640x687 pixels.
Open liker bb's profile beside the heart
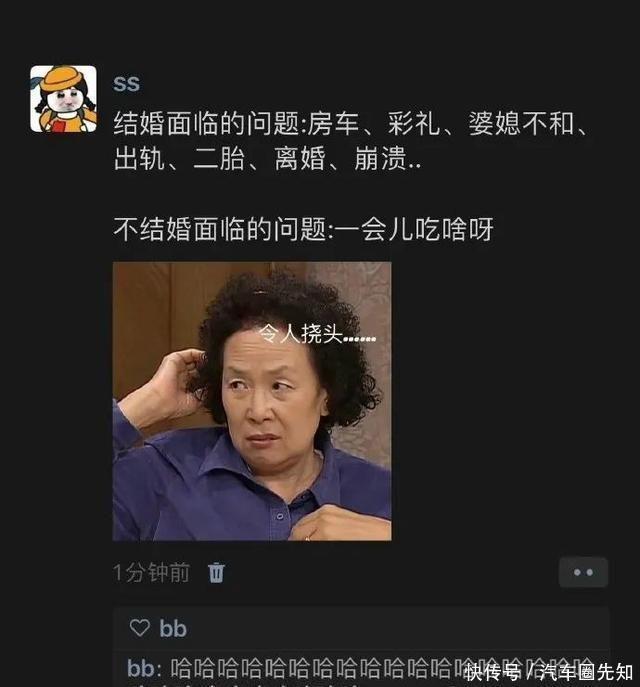coord(173,628)
